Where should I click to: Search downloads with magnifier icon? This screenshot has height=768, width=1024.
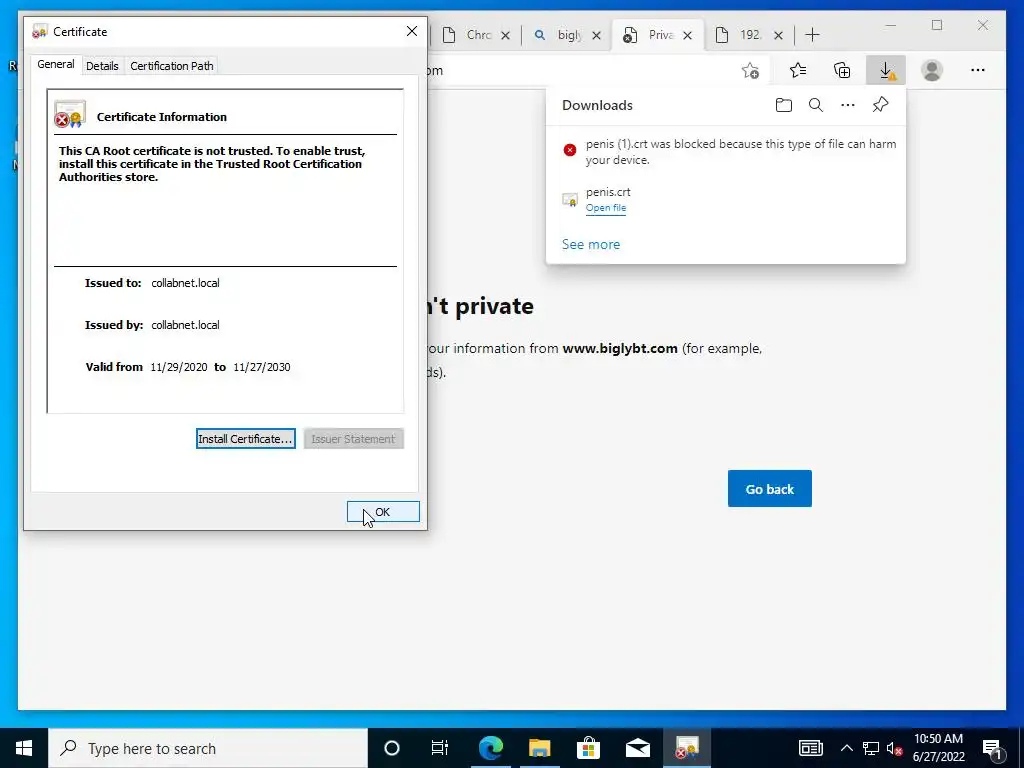click(816, 105)
